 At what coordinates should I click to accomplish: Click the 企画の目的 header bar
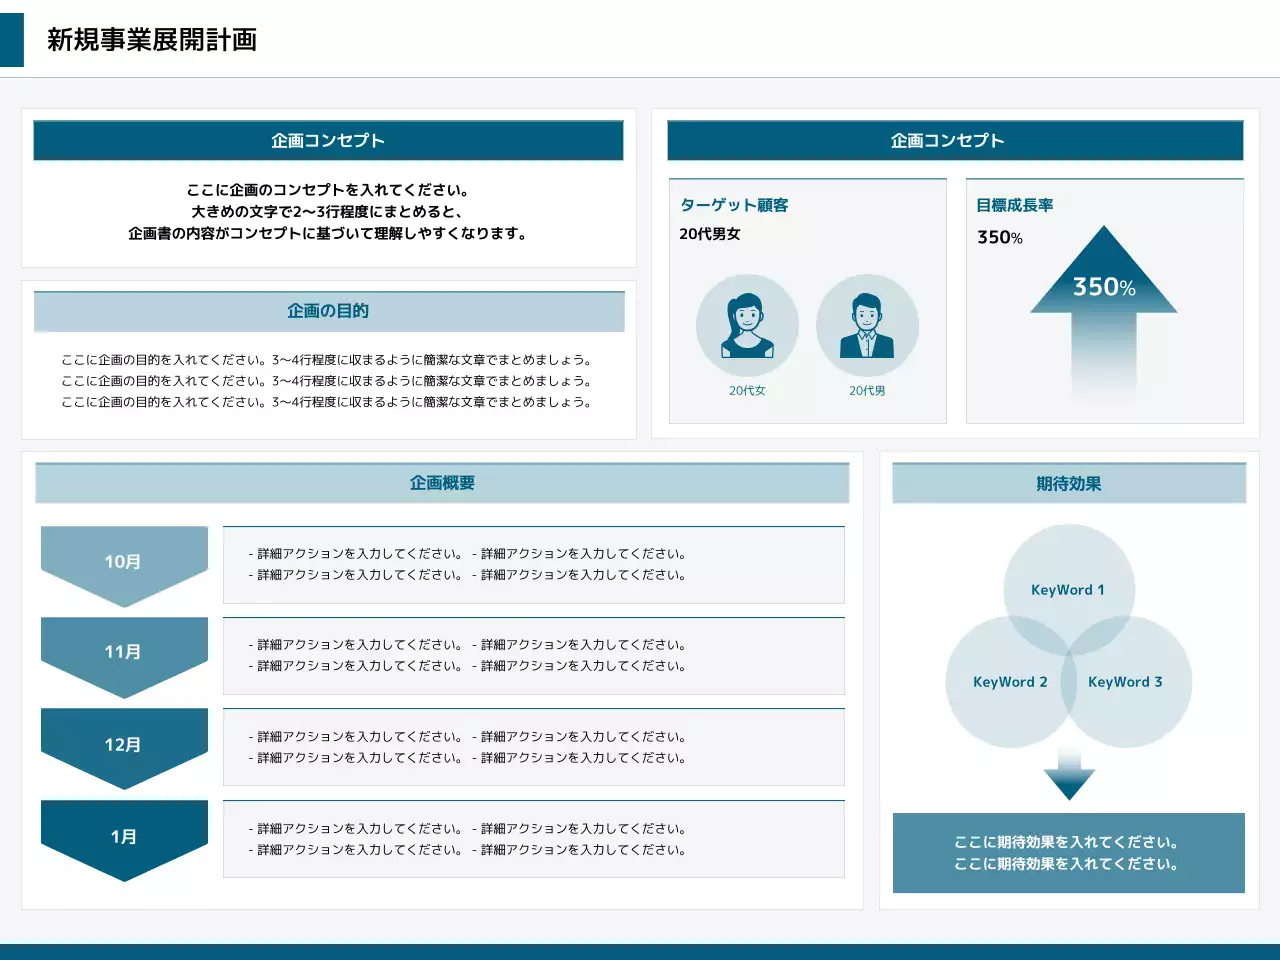coord(328,311)
